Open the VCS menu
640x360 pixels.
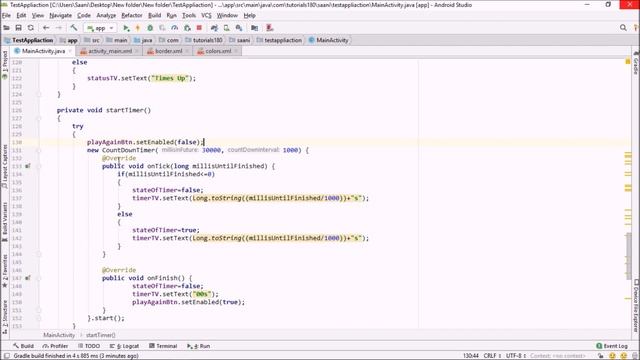[206, 16]
